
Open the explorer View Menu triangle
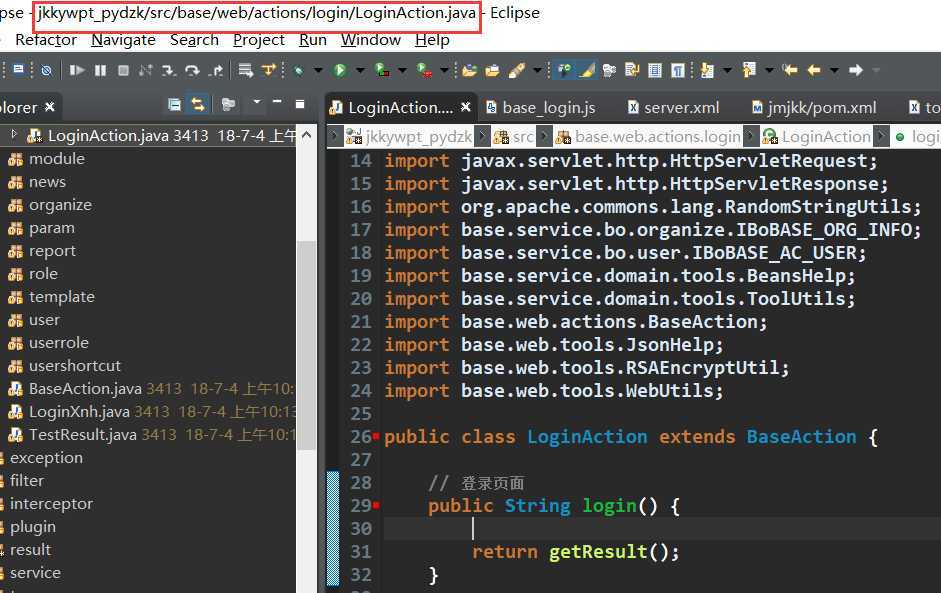(x=257, y=102)
